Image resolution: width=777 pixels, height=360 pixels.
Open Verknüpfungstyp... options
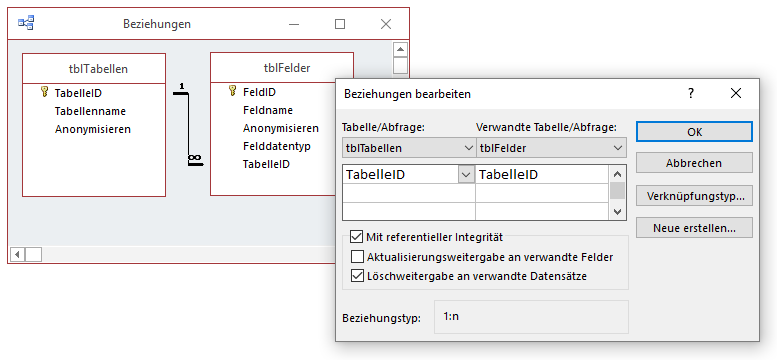click(x=694, y=196)
